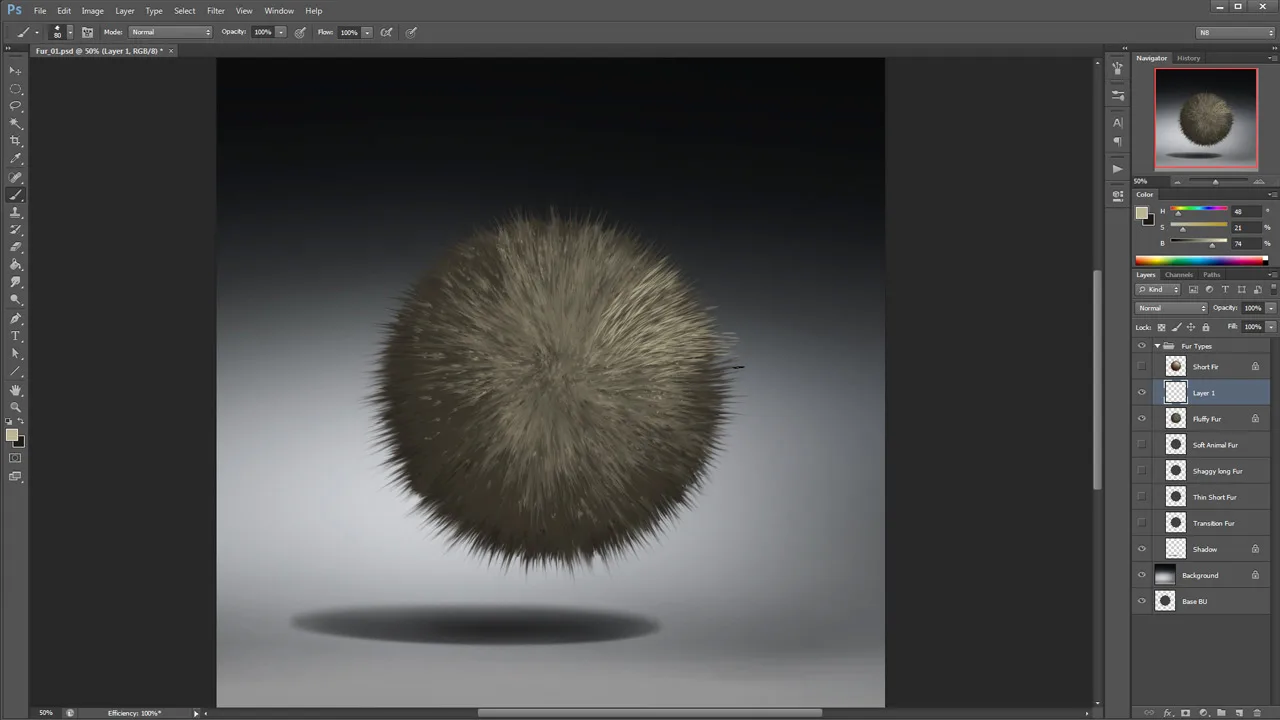Image resolution: width=1280 pixels, height=720 pixels.
Task: Select the Shaggy long Fur layer
Action: (1217, 471)
